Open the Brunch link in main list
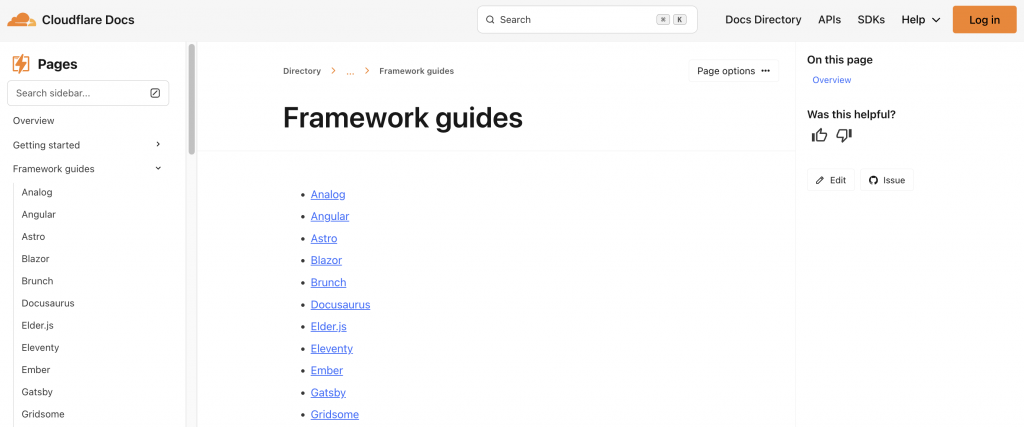 pyautogui.click(x=328, y=282)
